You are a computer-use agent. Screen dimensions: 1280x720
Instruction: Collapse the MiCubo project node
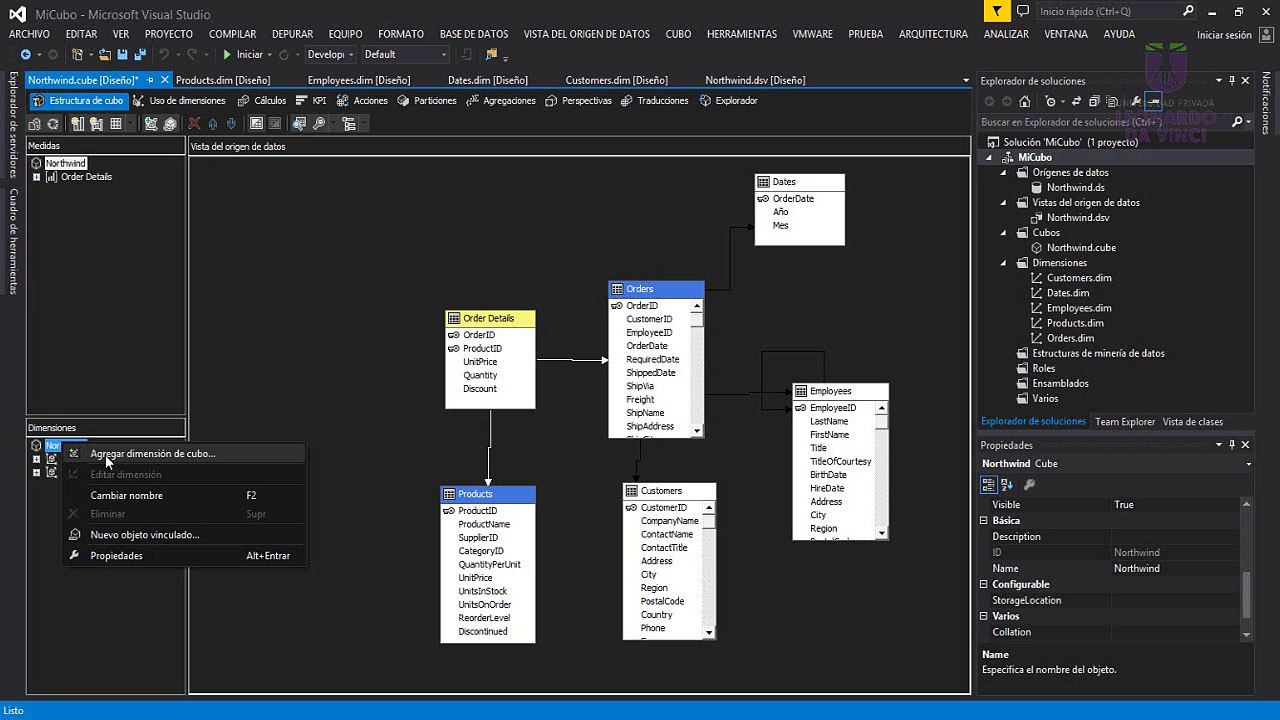pyautogui.click(x=989, y=157)
